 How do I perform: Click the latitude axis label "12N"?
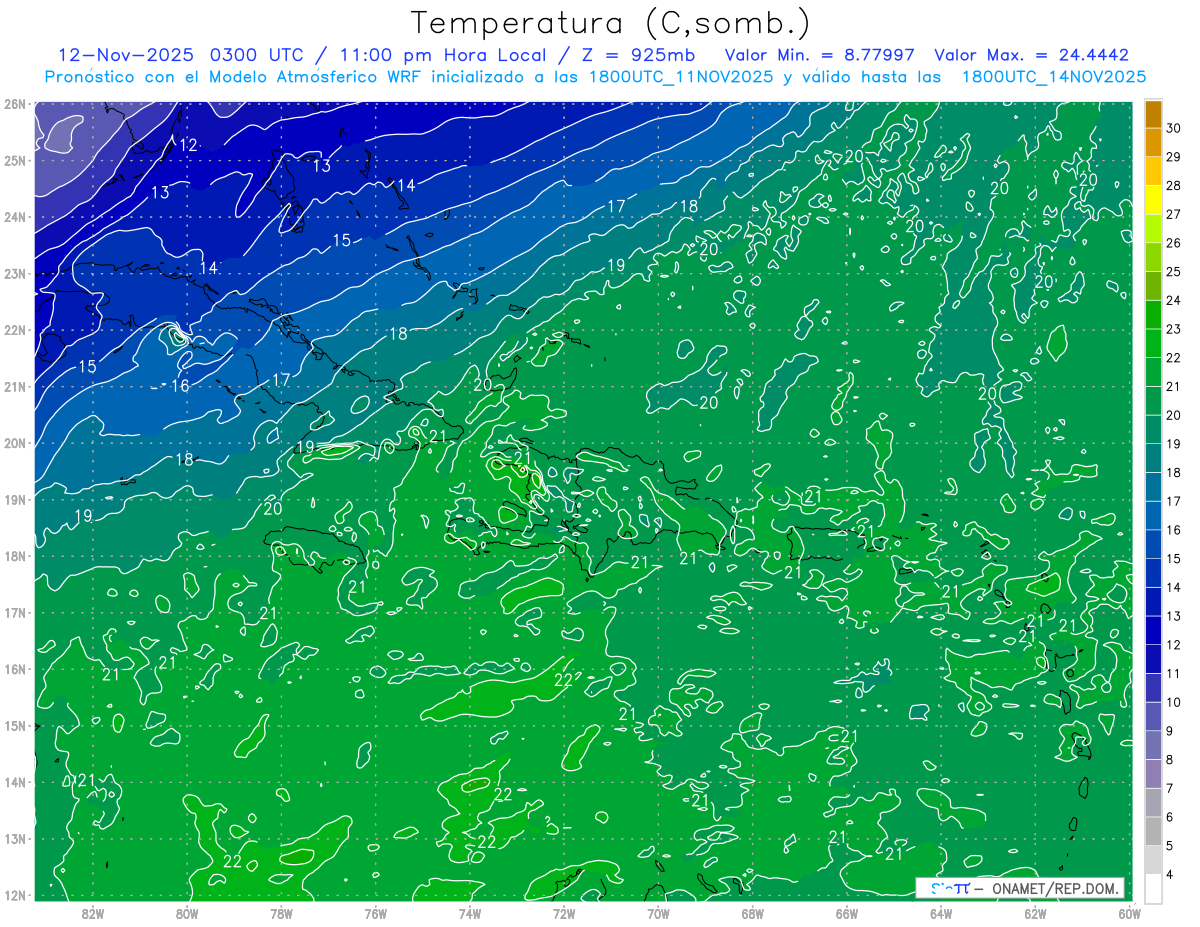click(15, 895)
